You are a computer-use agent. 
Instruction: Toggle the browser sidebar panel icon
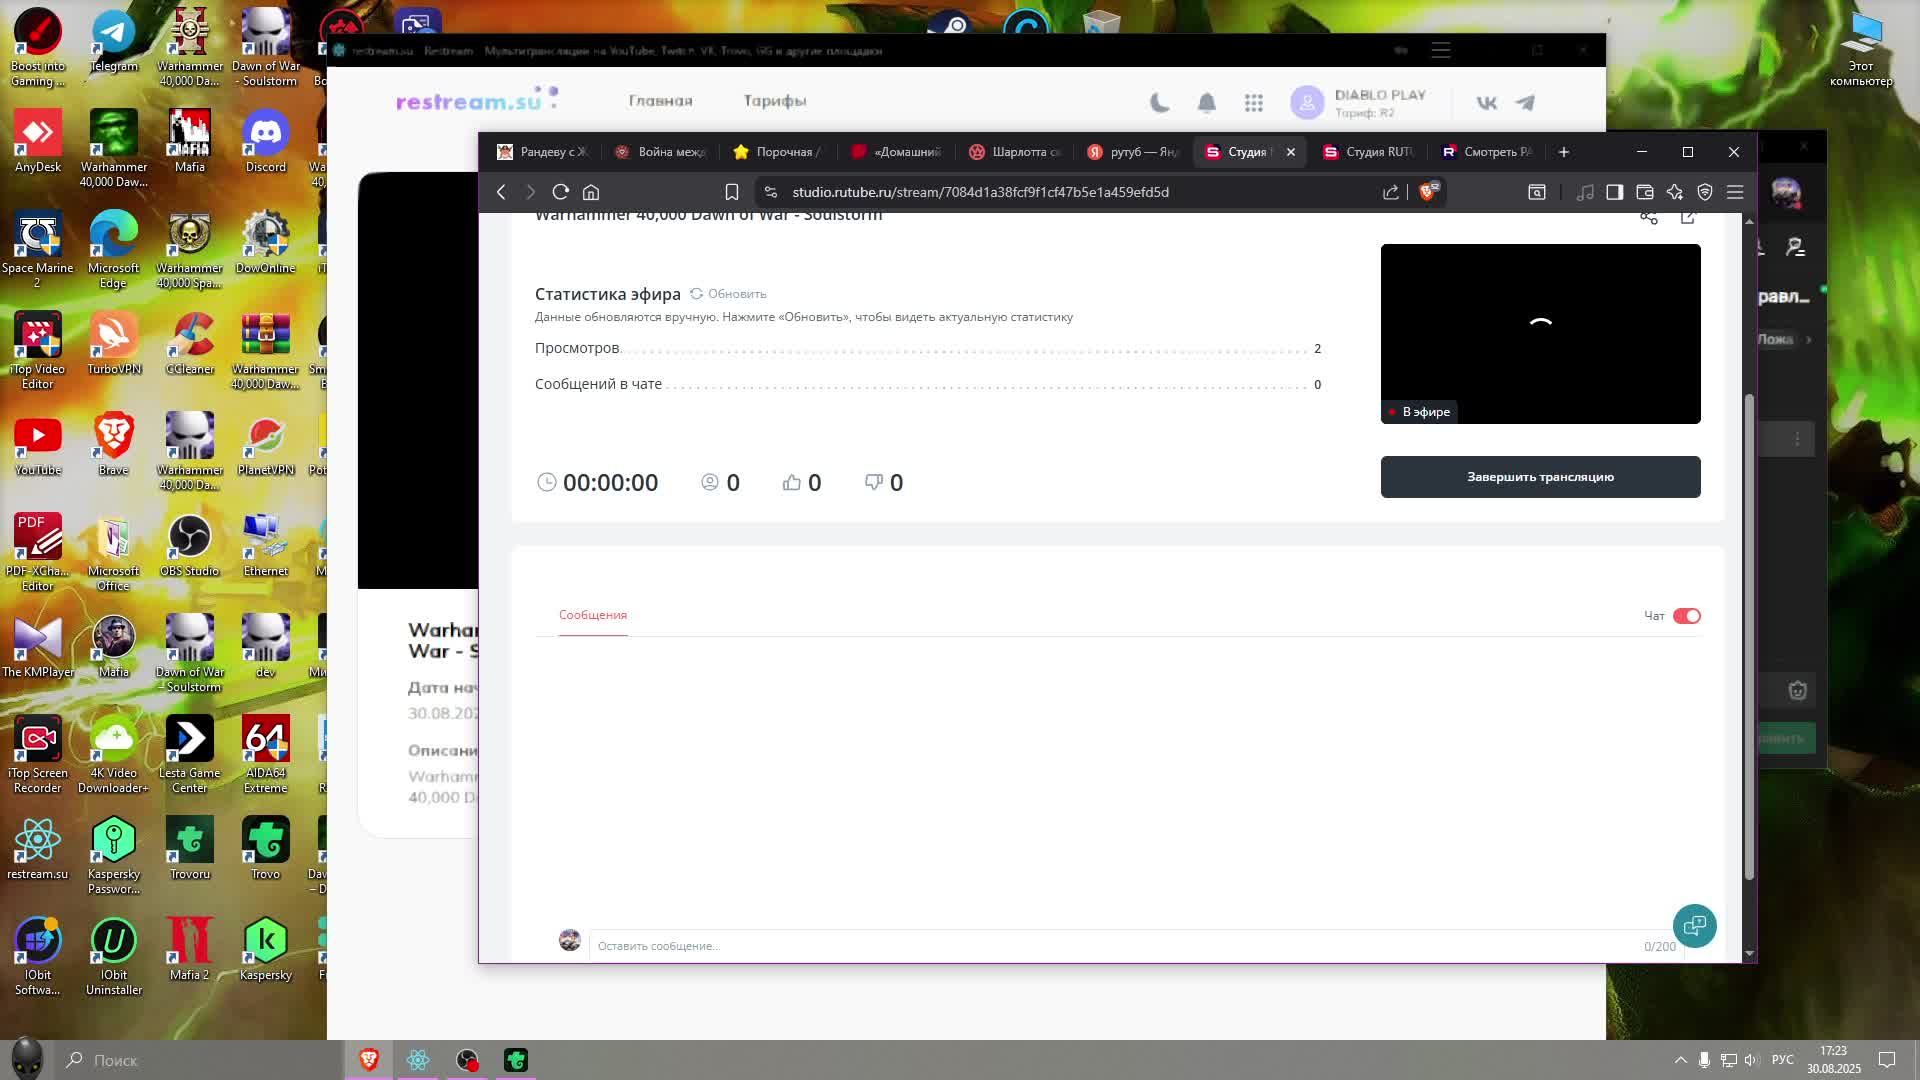coord(1614,192)
